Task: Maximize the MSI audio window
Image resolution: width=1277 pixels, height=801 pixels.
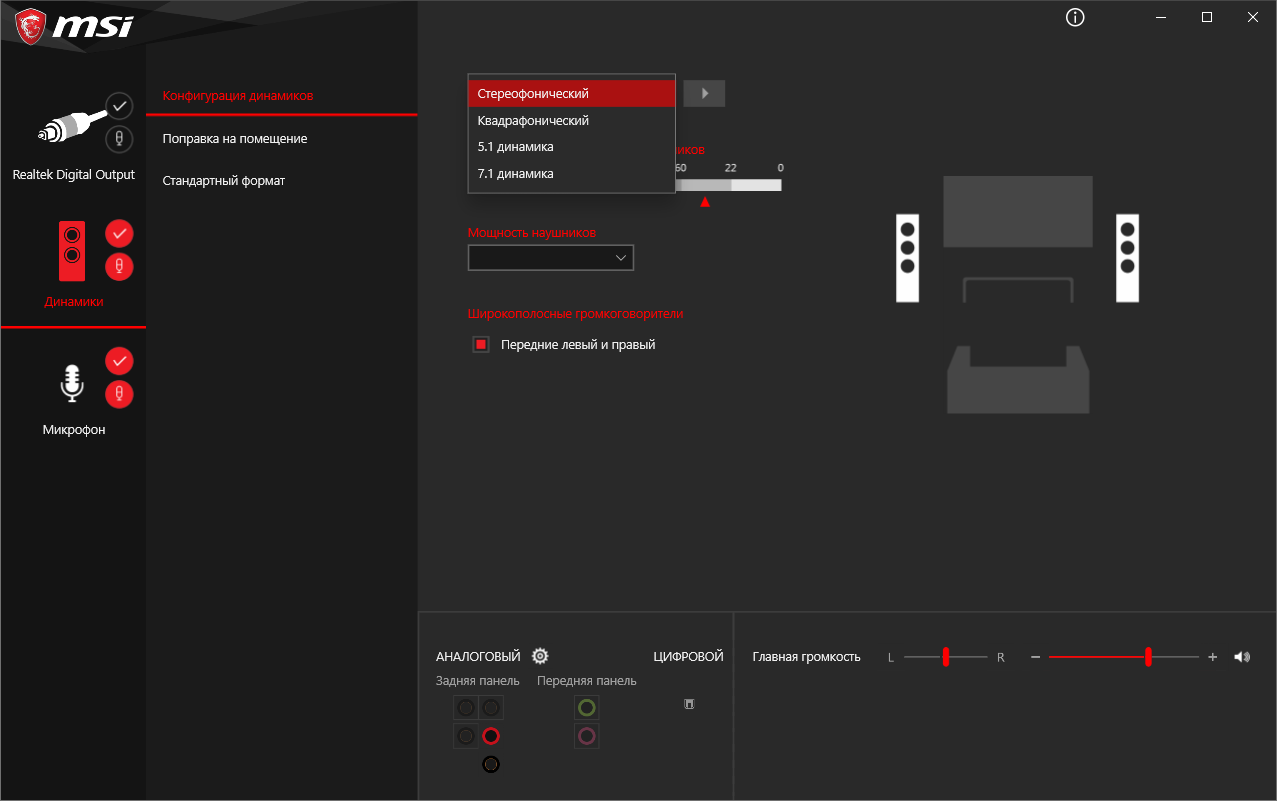Action: (x=1207, y=17)
